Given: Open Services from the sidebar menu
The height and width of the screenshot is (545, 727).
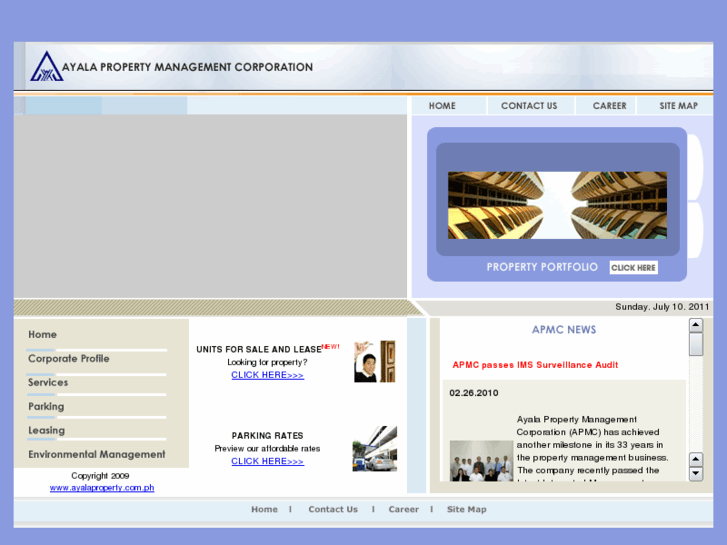Looking at the screenshot, I should pyautogui.click(x=48, y=383).
